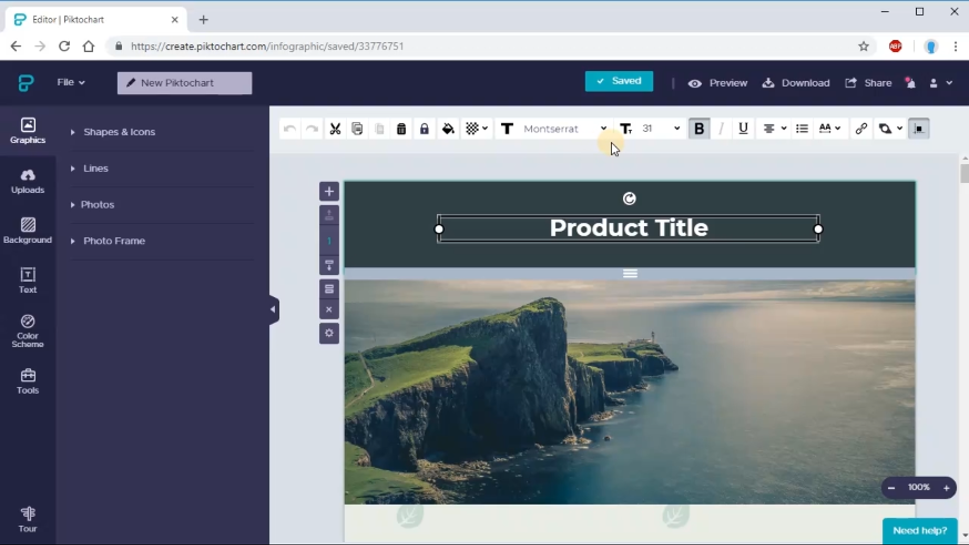The width and height of the screenshot is (969, 545).
Task: Toggle bold formatting
Action: click(x=699, y=129)
